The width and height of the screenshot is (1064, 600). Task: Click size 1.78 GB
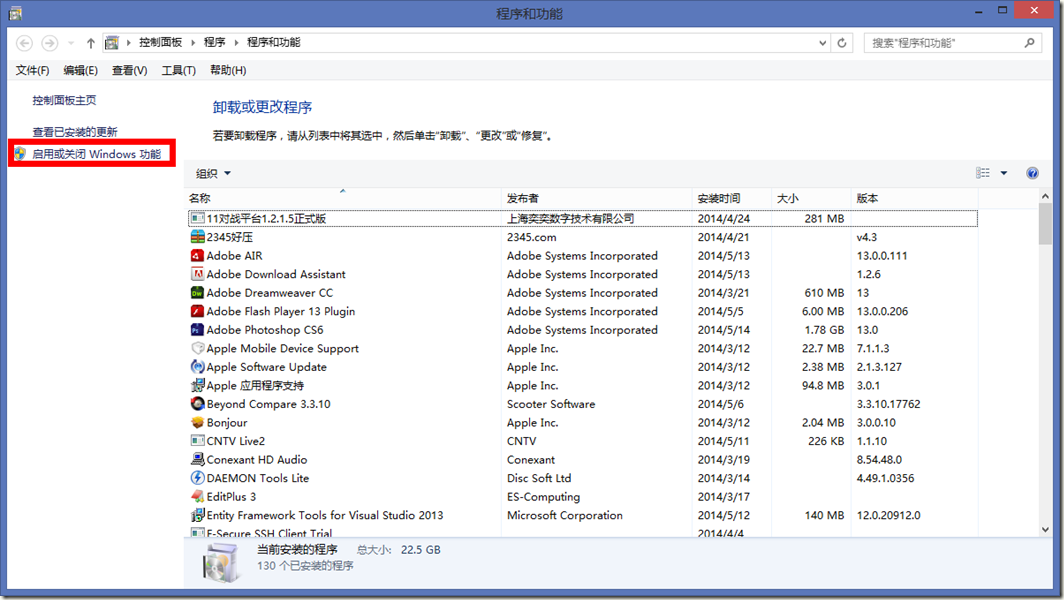(824, 330)
